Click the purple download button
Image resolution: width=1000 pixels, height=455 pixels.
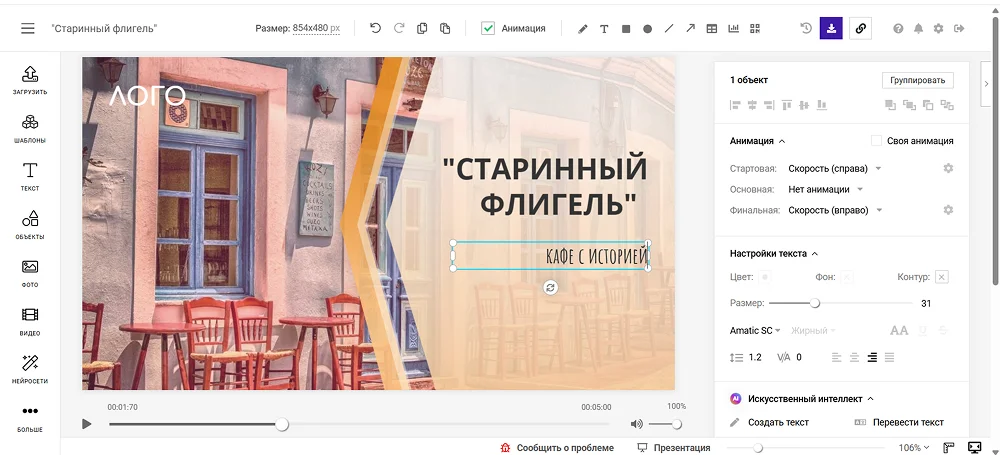pos(831,28)
